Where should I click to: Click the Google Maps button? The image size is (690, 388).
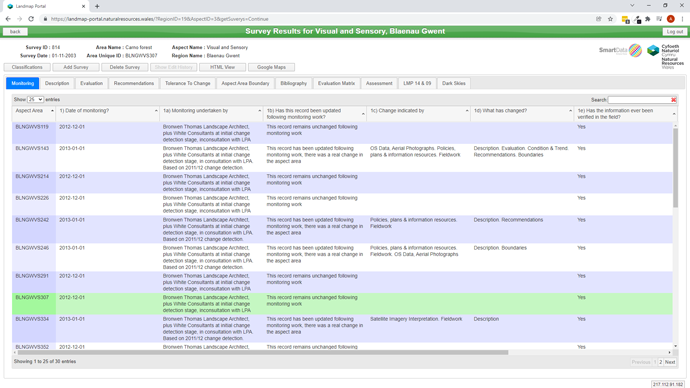coord(272,67)
